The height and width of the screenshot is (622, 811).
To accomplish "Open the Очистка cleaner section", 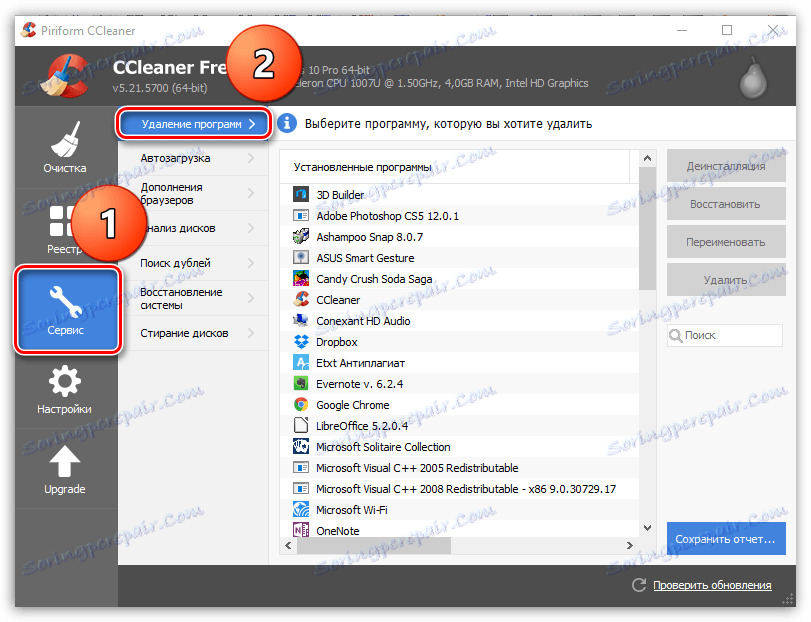I will [65, 147].
